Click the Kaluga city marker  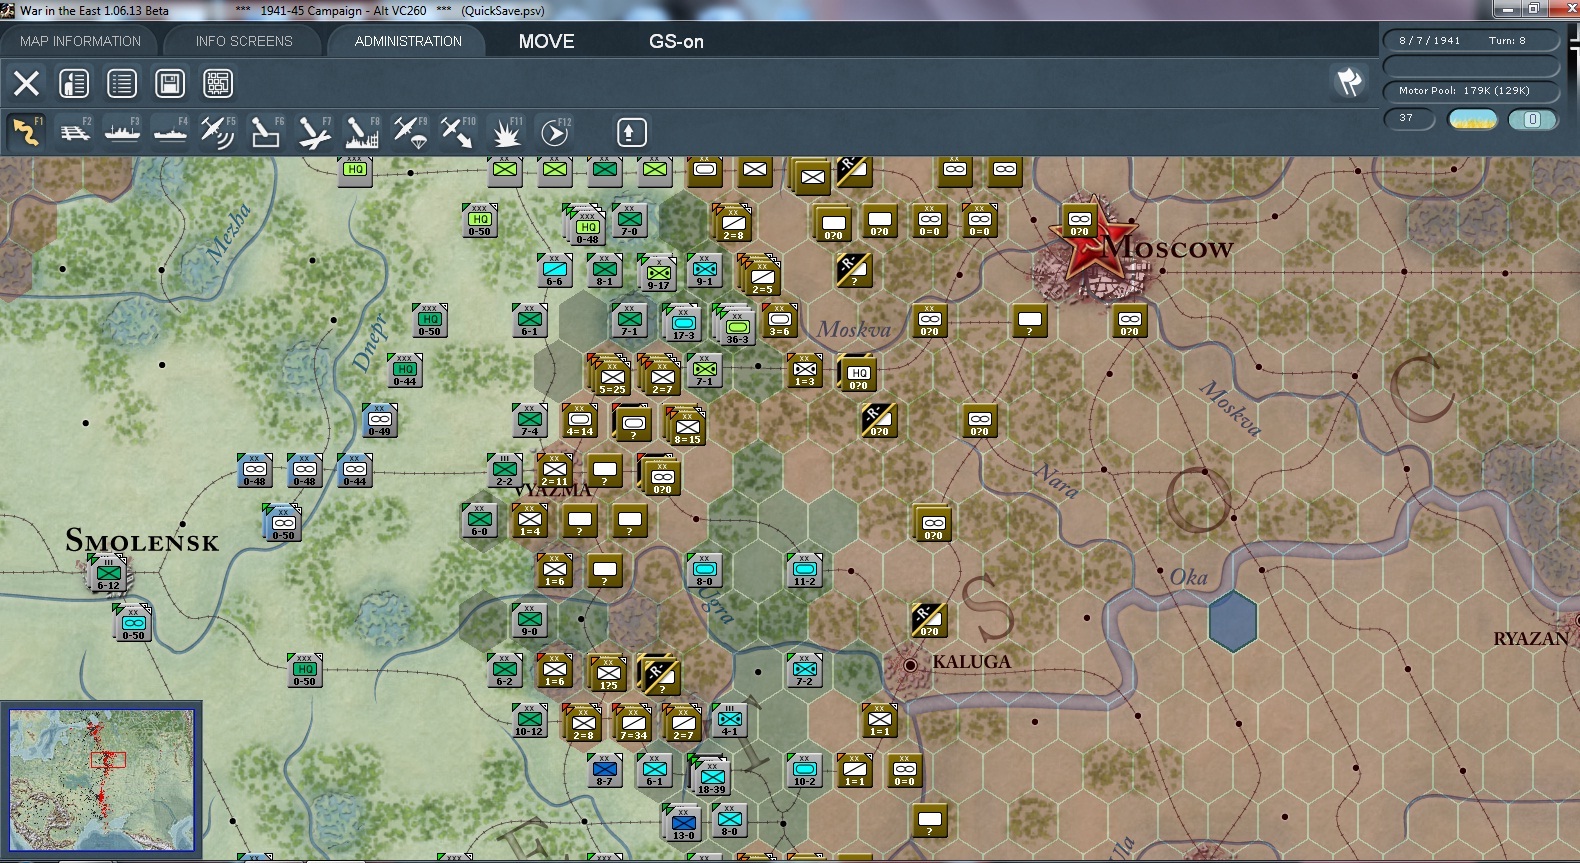point(910,665)
